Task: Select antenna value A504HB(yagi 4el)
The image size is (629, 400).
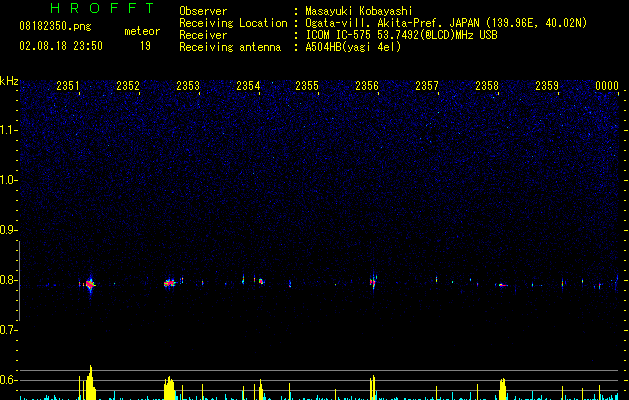Action: [353, 47]
